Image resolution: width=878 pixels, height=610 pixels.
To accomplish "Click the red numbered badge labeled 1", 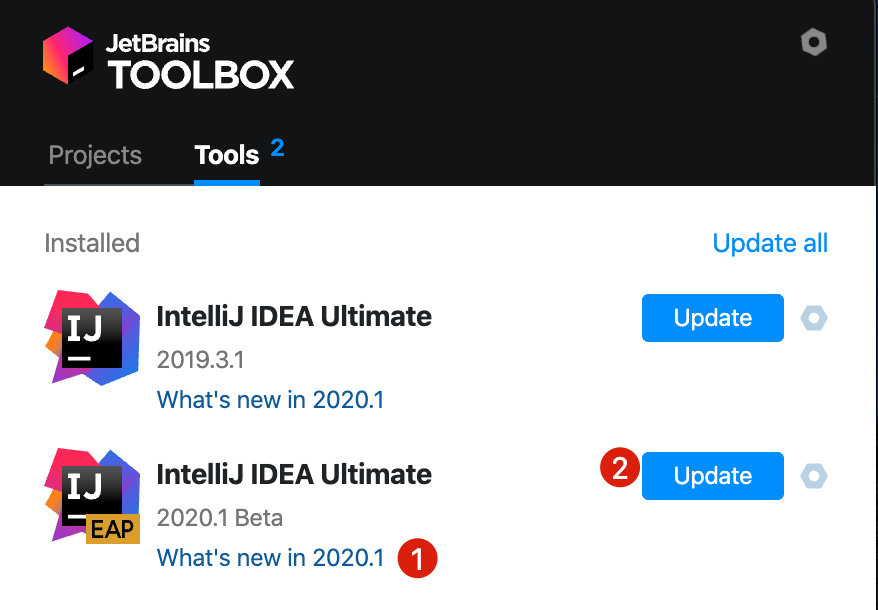I will click(417, 558).
